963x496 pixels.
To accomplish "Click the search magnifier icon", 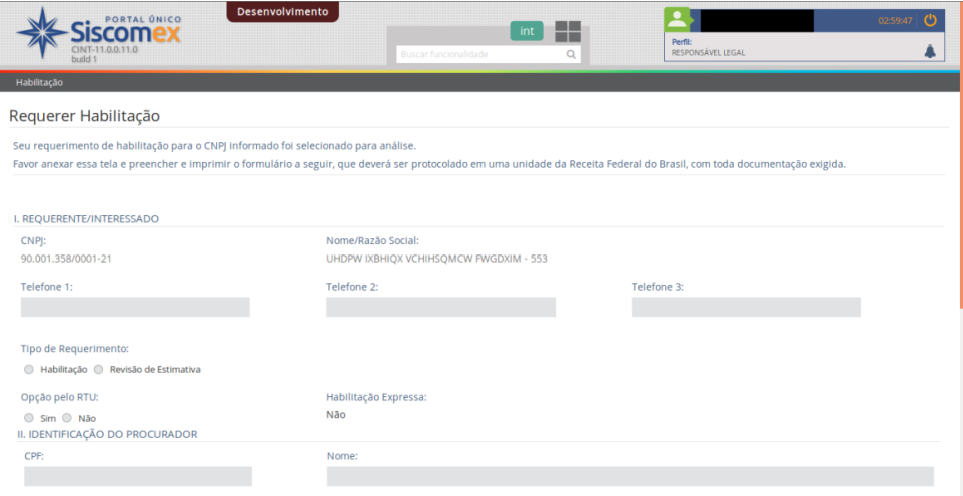I will [x=571, y=54].
